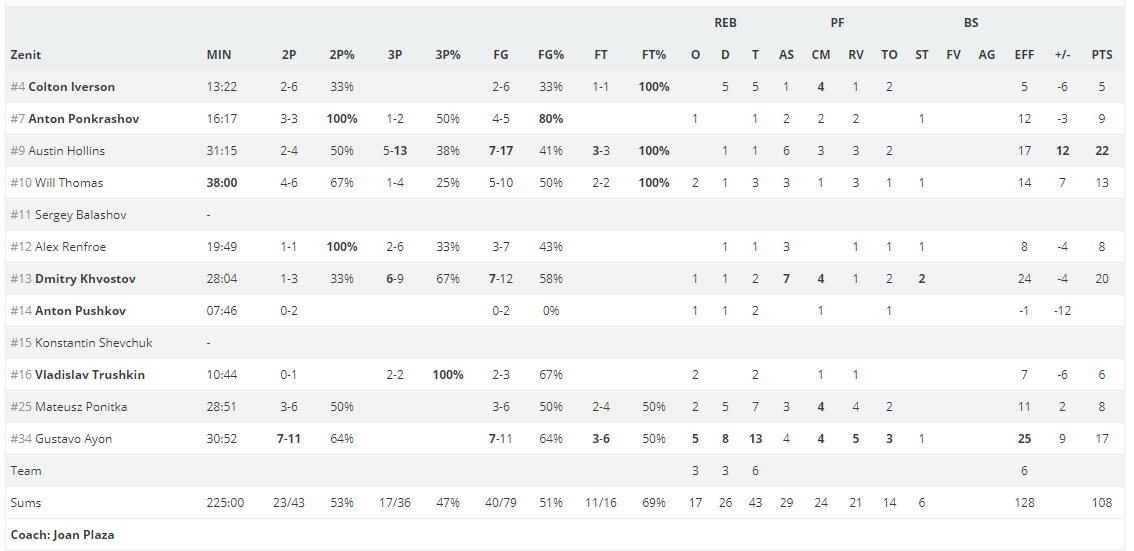Open Dmitry Khvostov's player page
Viewport: 1134px width, 551px height.
click(x=85, y=279)
